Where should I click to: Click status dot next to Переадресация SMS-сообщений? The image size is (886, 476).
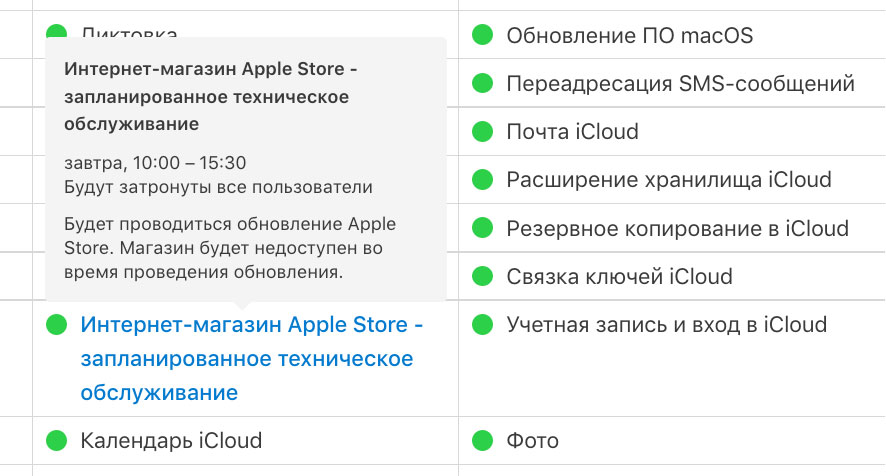click(482, 83)
